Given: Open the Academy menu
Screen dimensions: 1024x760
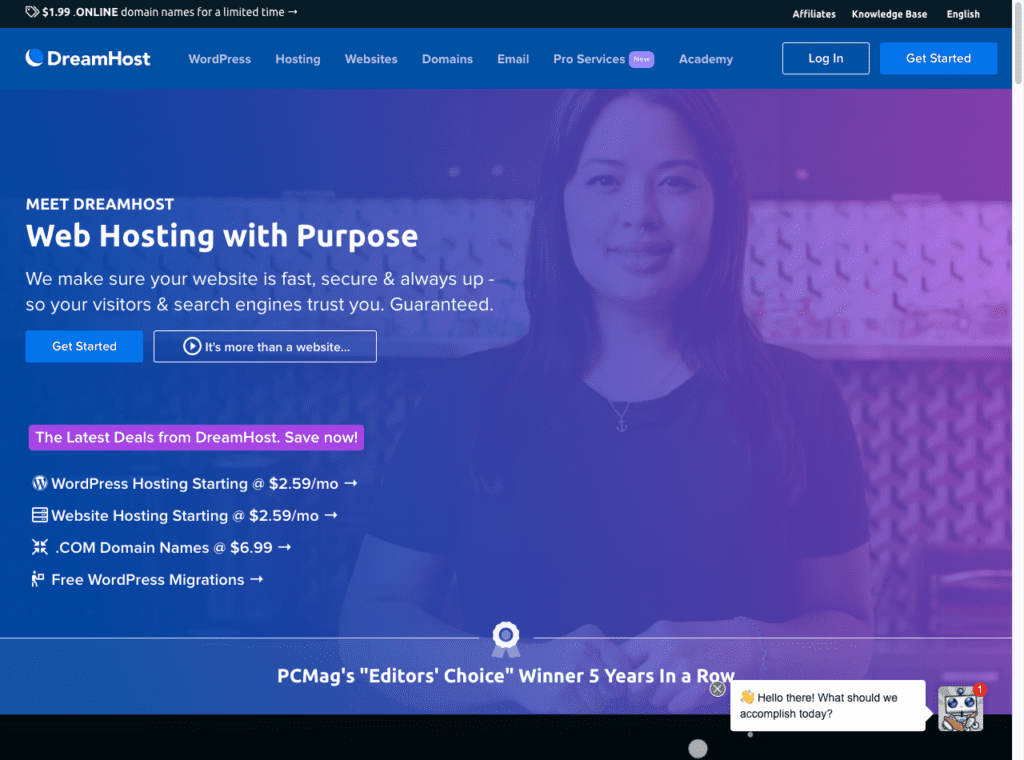Looking at the screenshot, I should click(x=706, y=59).
